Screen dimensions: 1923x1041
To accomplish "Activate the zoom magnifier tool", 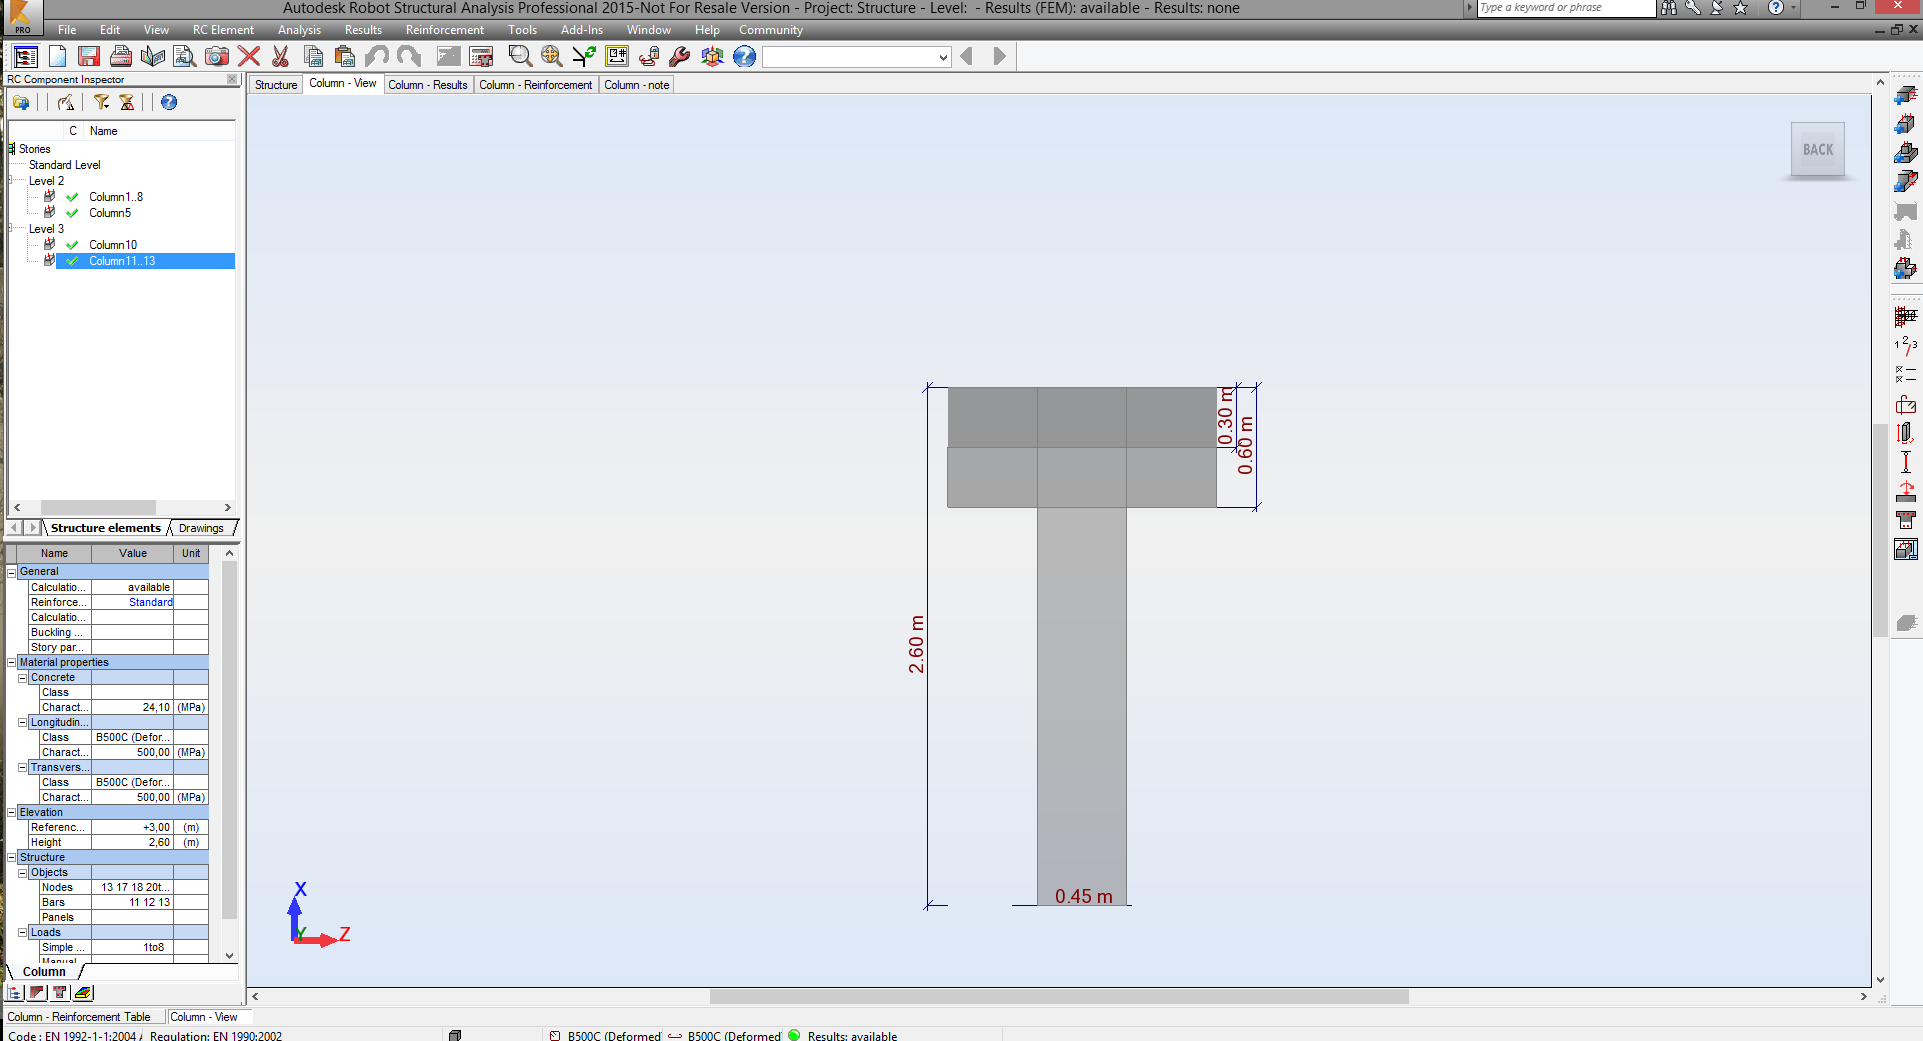I will tap(518, 57).
